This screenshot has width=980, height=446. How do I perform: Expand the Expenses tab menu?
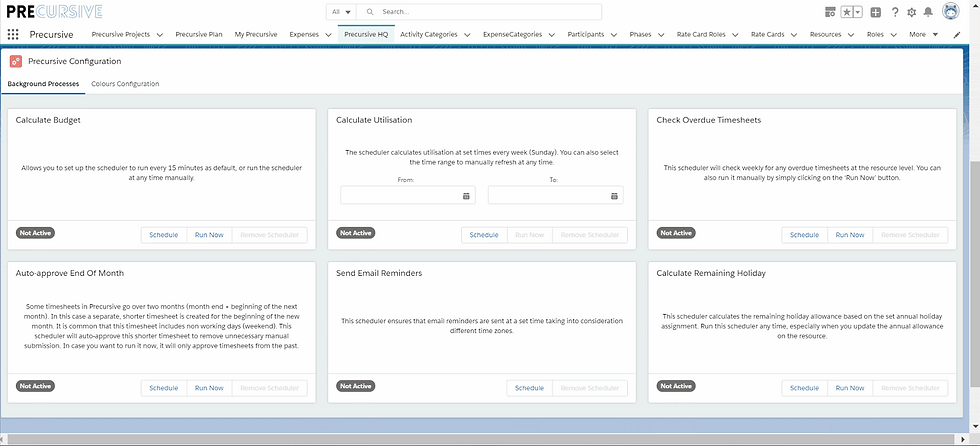click(328, 35)
